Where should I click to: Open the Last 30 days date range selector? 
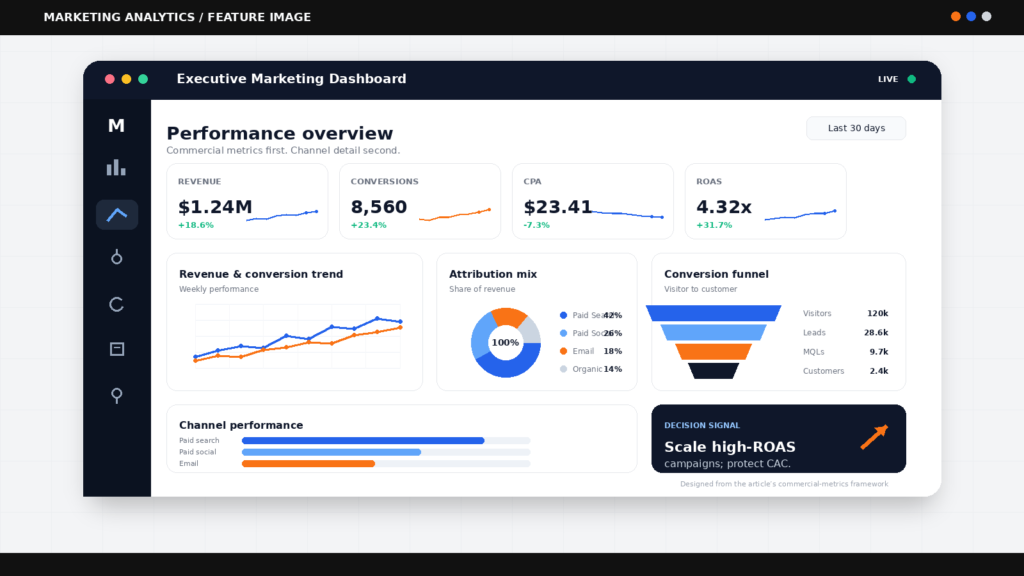[856, 128]
